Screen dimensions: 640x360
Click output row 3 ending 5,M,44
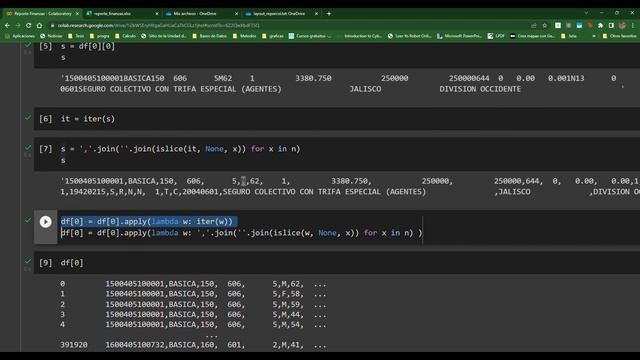pos(193,314)
